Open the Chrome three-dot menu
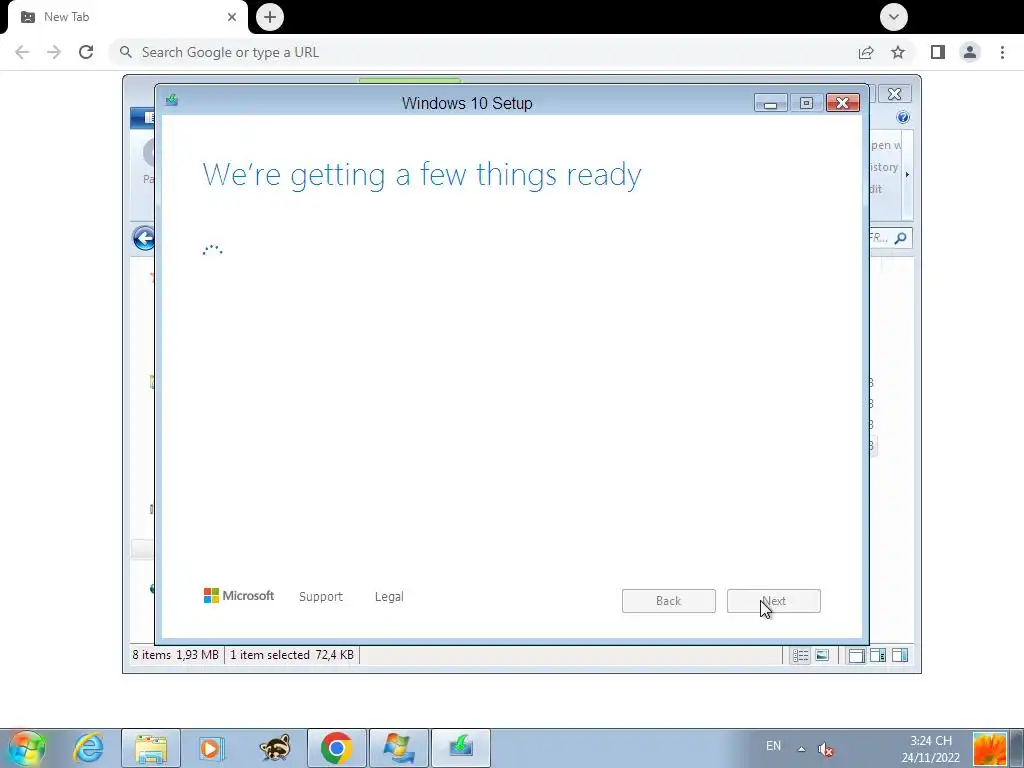The image size is (1024, 768). click(1002, 52)
